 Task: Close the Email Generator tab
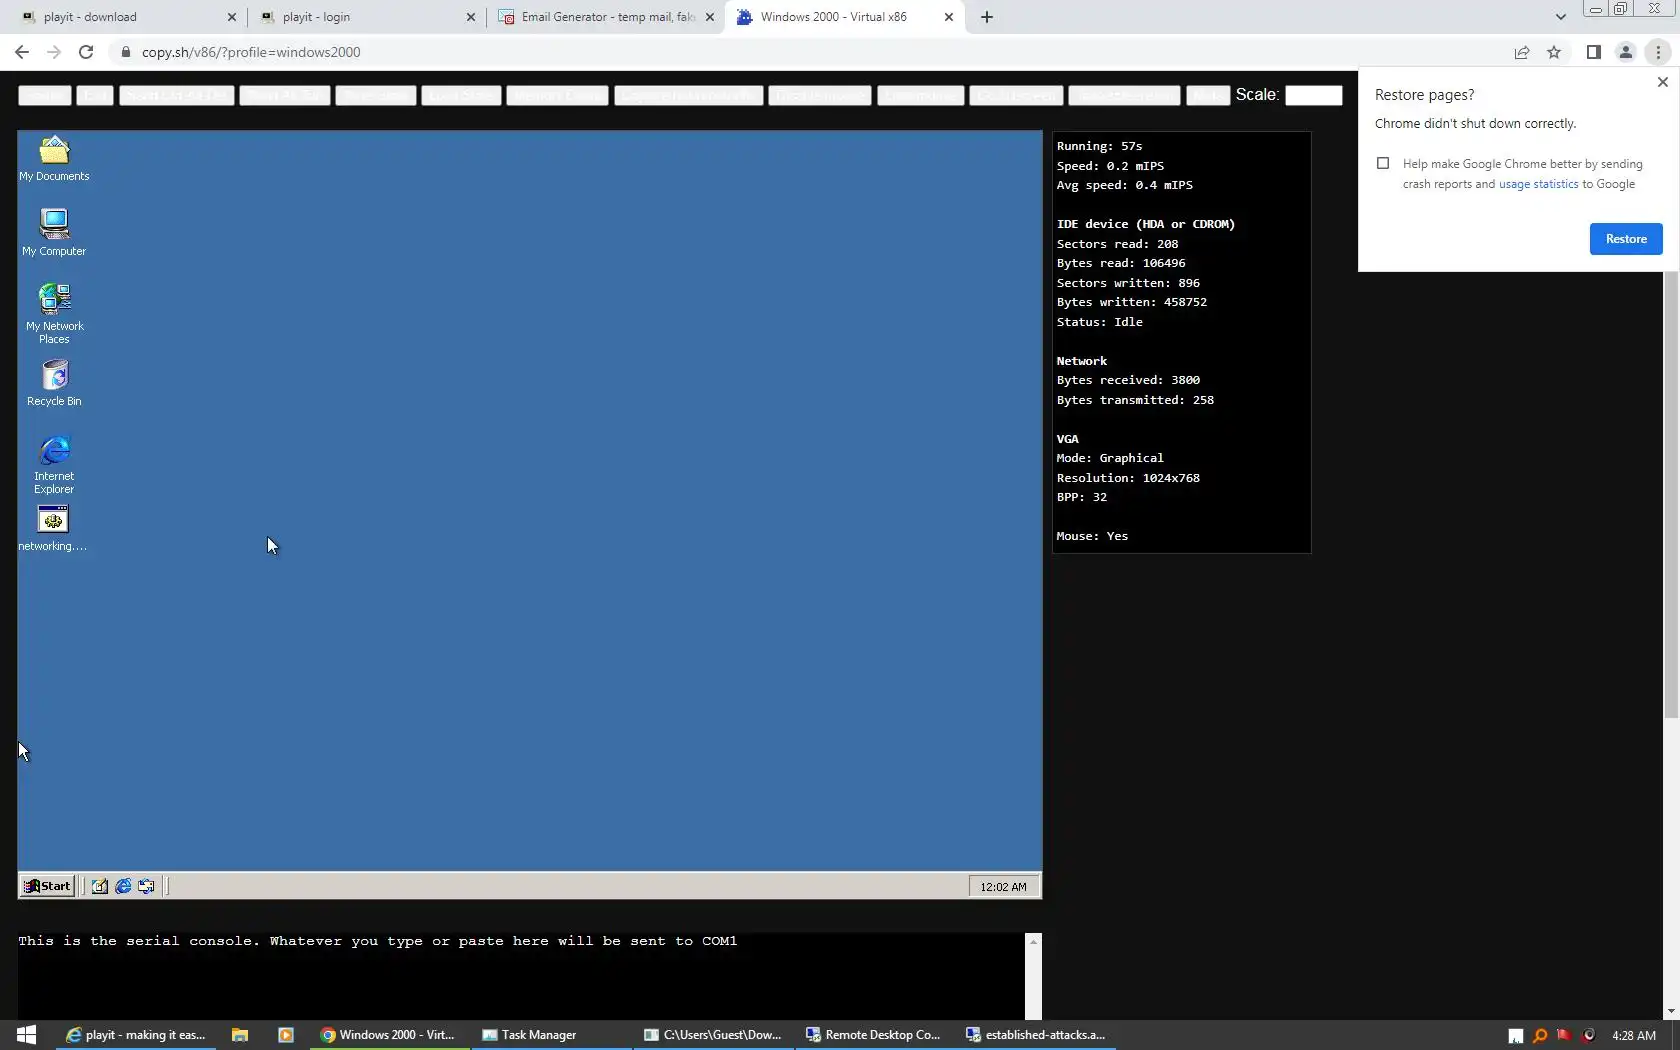[x=710, y=17]
